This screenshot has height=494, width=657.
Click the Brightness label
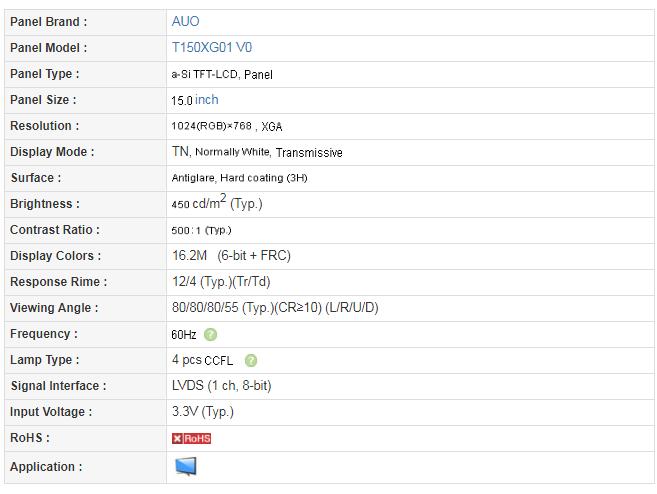click(x=45, y=204)
